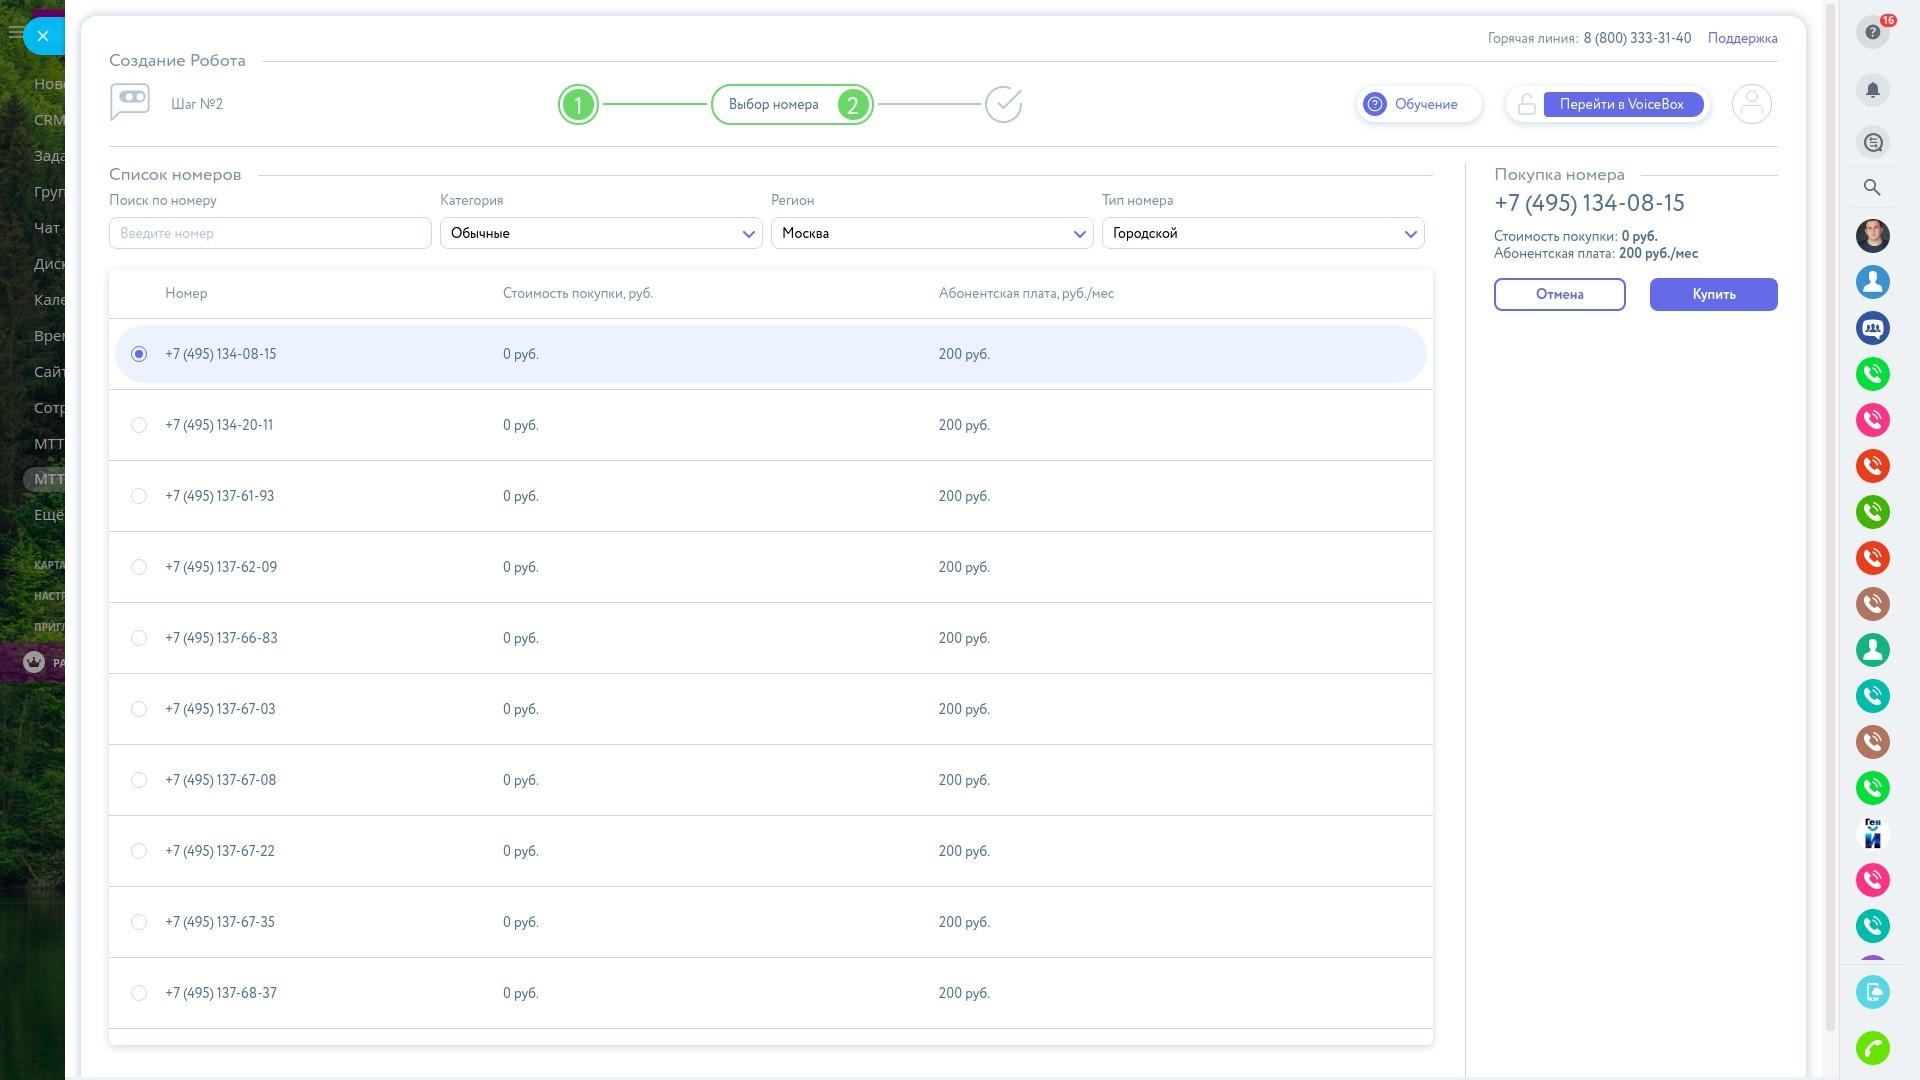Open the chat messages icon in right sidebar
The height and width of the screenshot is (1080, 1920).
1872,142
